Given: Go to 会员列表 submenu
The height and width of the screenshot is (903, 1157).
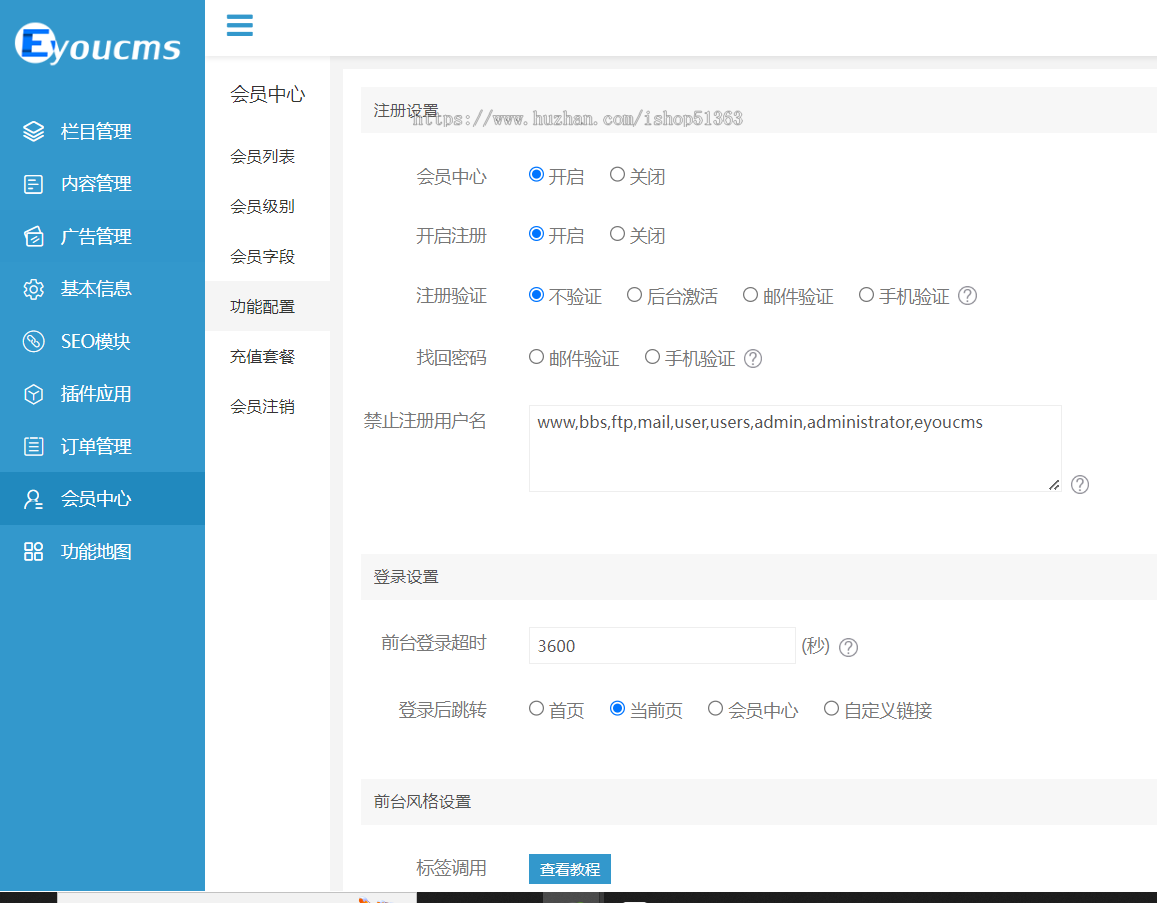Looking at the screenshot, I should coord(263,156).
